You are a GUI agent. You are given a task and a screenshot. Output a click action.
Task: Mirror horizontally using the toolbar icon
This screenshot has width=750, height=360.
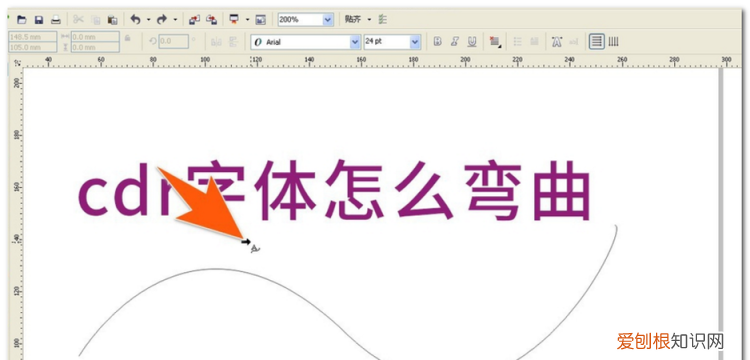pos(216,42)
